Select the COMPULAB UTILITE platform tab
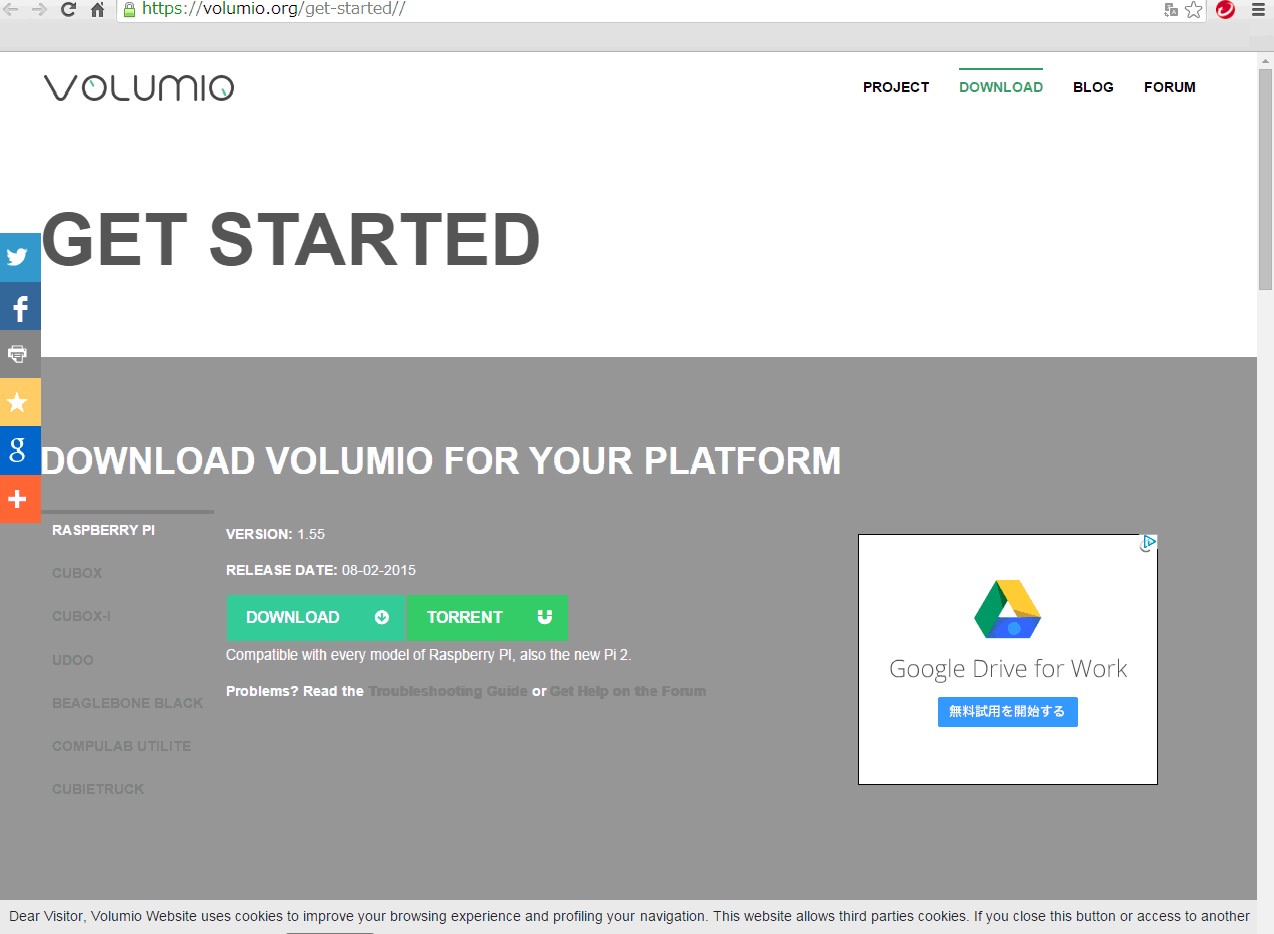This screenshot has height=934, width=1274. [x=121, y=746]
